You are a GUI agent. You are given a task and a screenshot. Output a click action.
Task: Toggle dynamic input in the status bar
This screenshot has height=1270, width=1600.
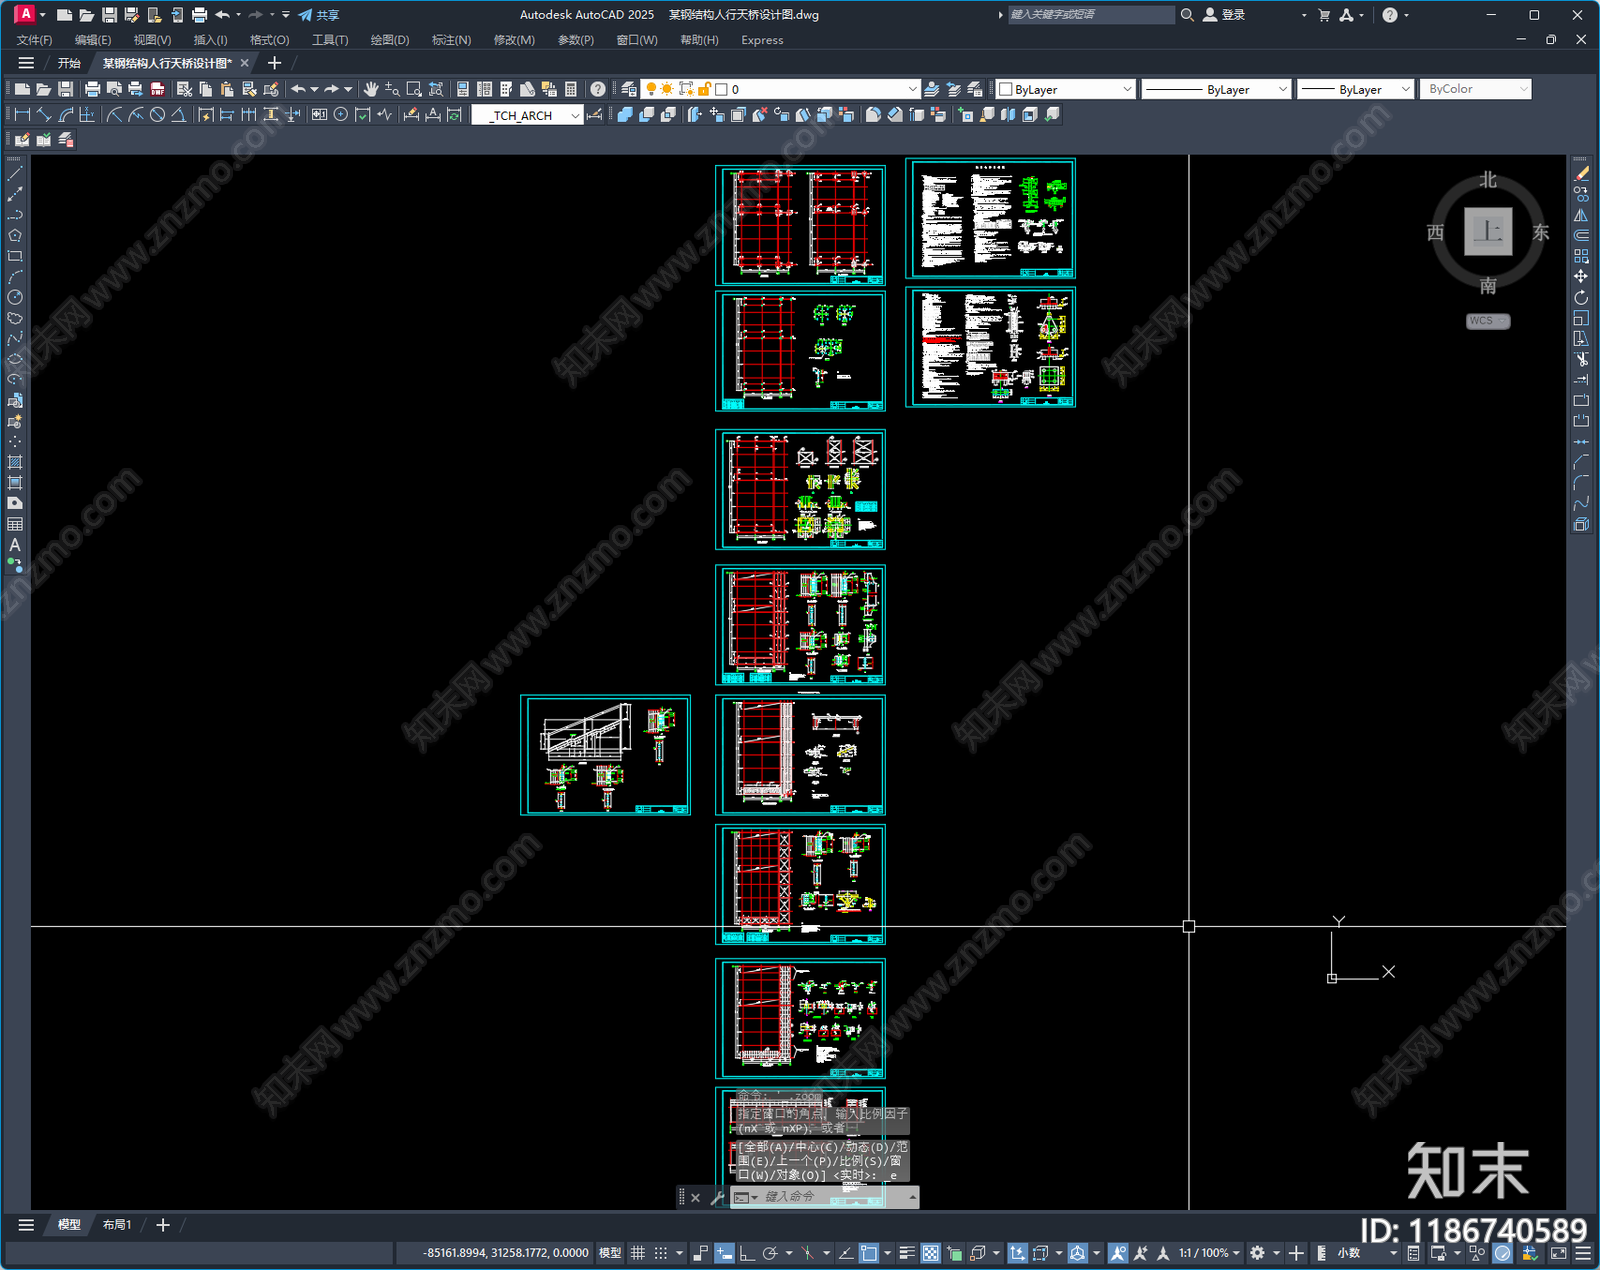pos(724,1253)
